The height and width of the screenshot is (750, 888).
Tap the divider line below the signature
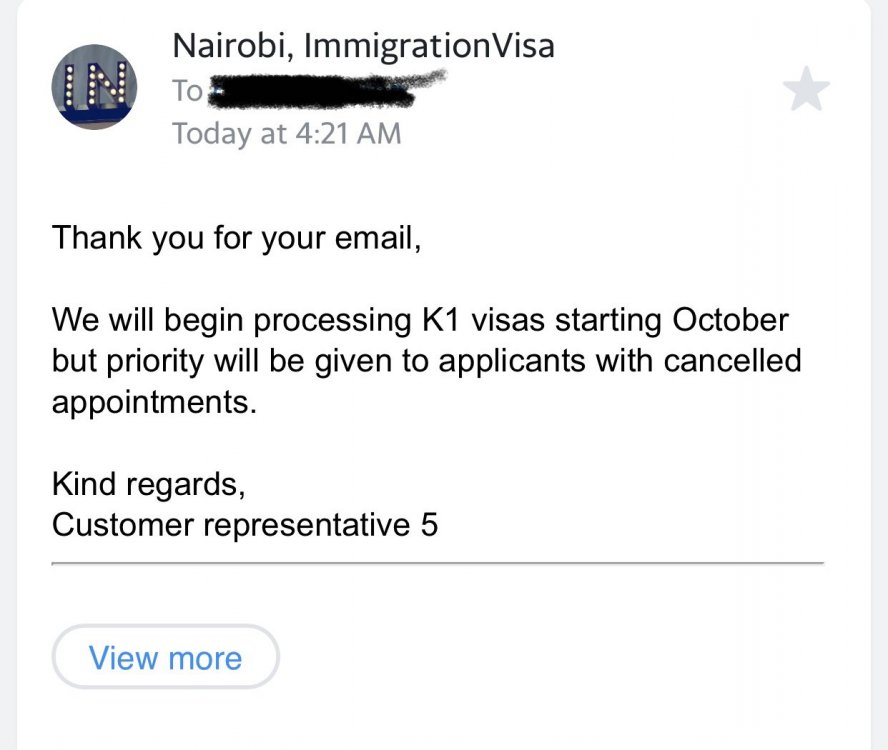(437, 564)
